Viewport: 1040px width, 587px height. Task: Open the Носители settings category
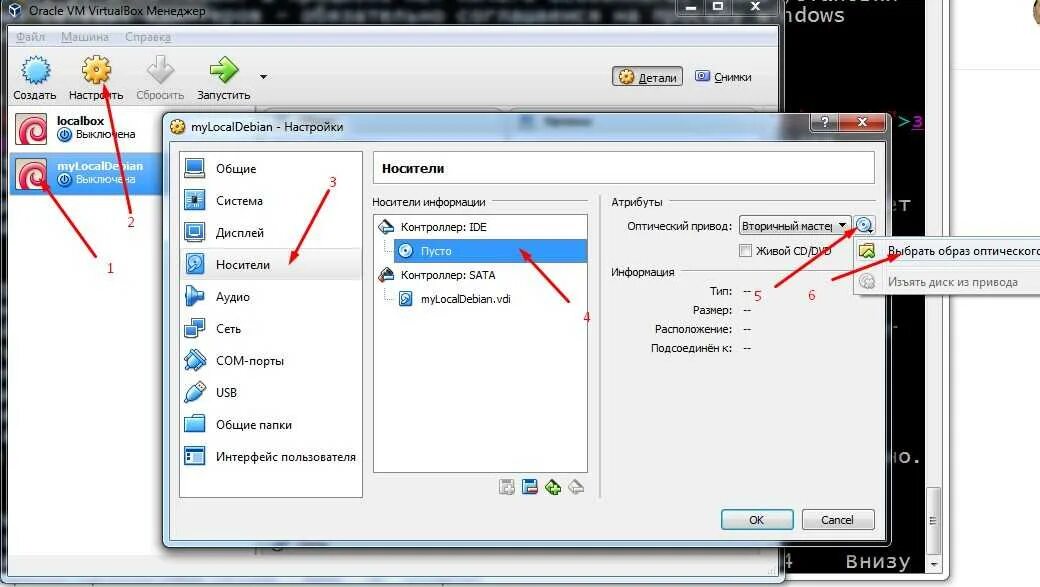[x=271, y=265]
